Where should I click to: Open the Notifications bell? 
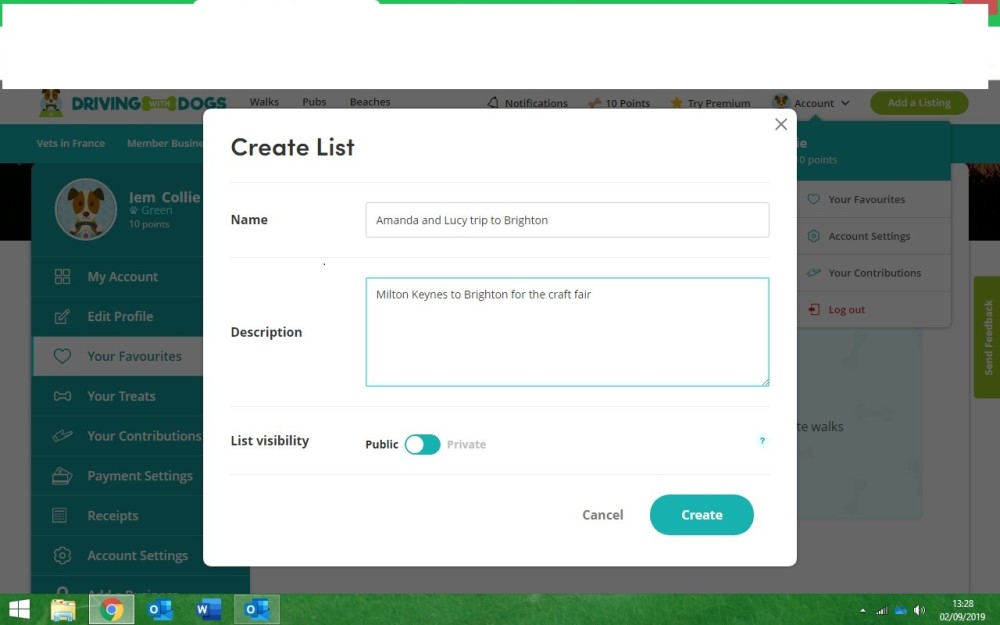click(x=493, y=103)
